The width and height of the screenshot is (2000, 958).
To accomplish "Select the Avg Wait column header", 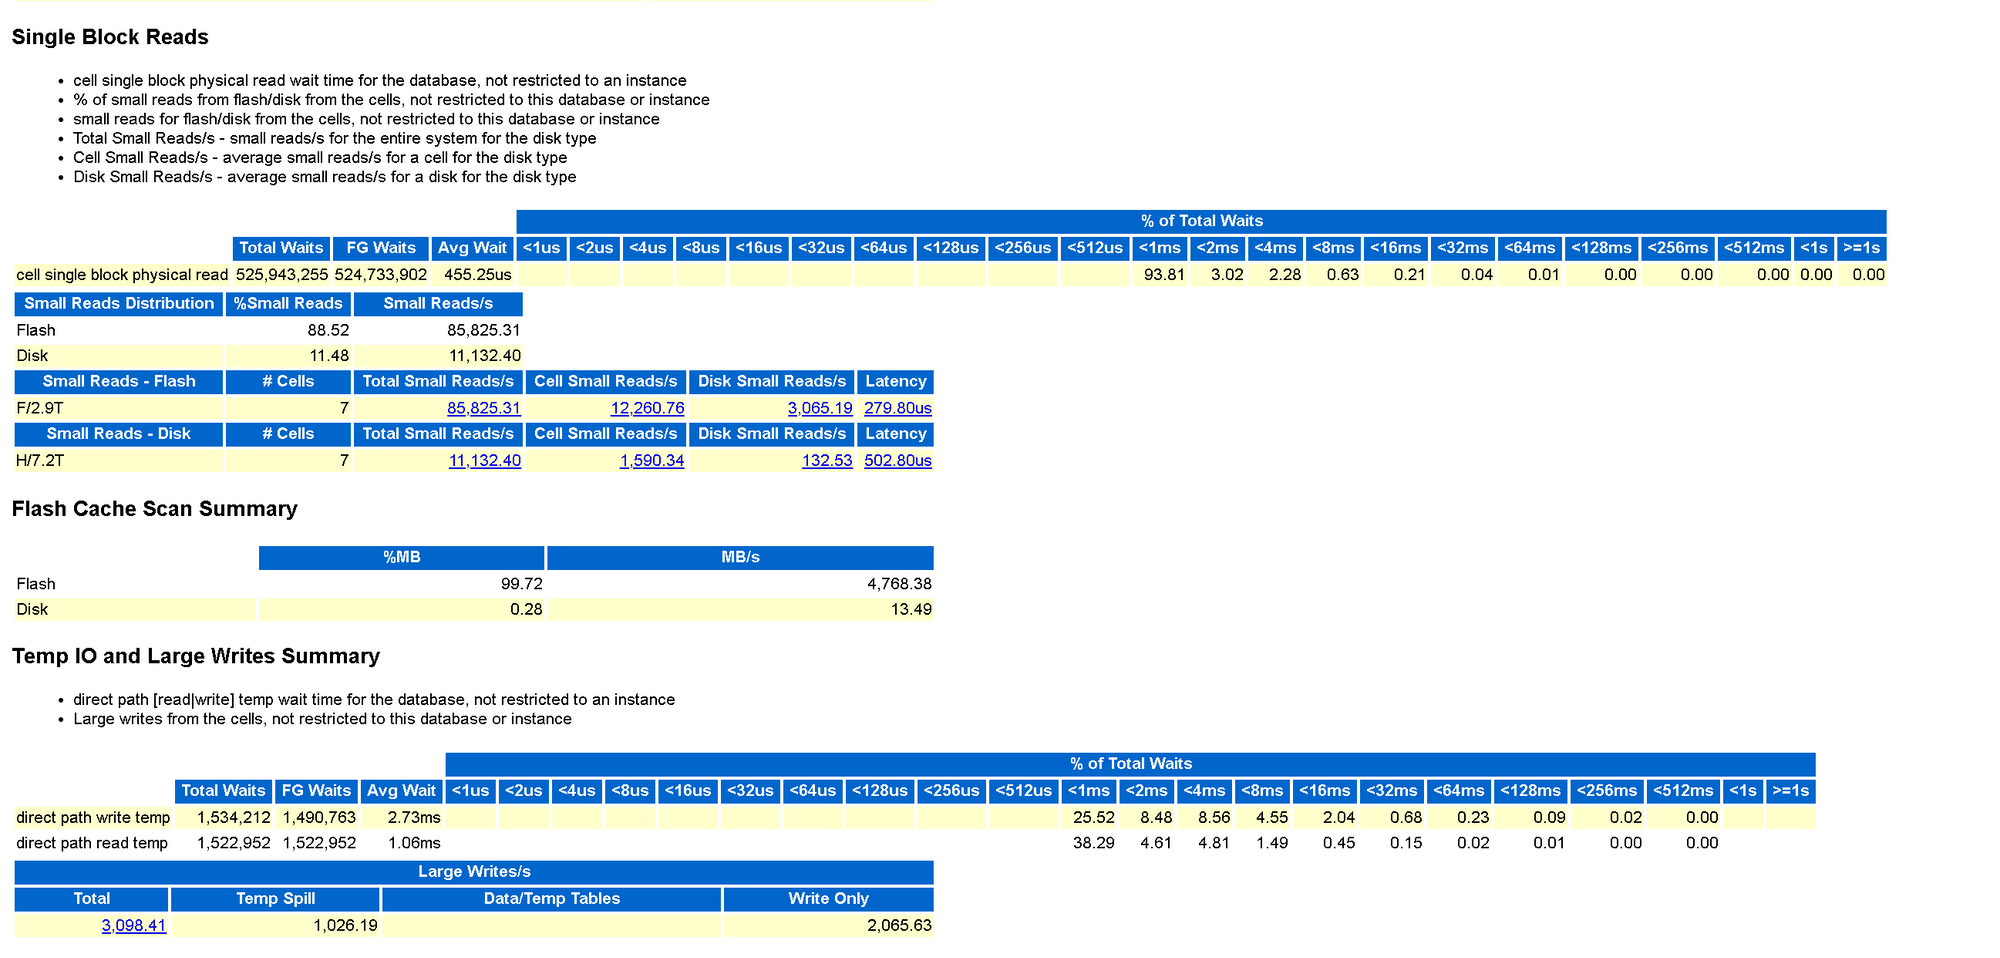I will [x=472, y=247].
